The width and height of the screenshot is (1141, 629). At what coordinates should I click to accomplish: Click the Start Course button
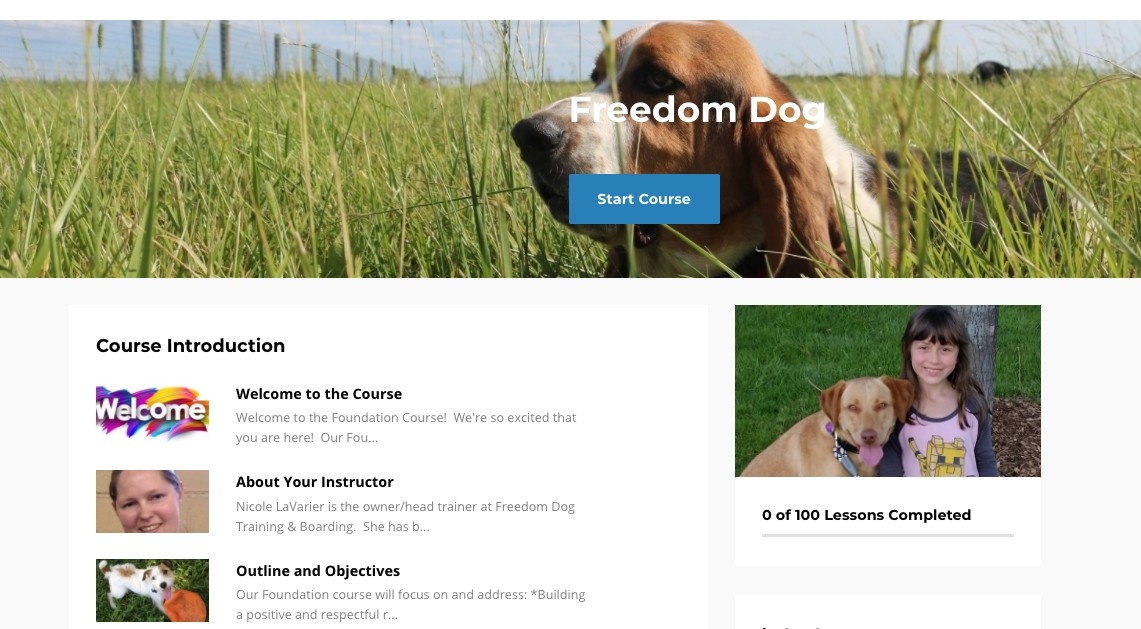[644, 199]
